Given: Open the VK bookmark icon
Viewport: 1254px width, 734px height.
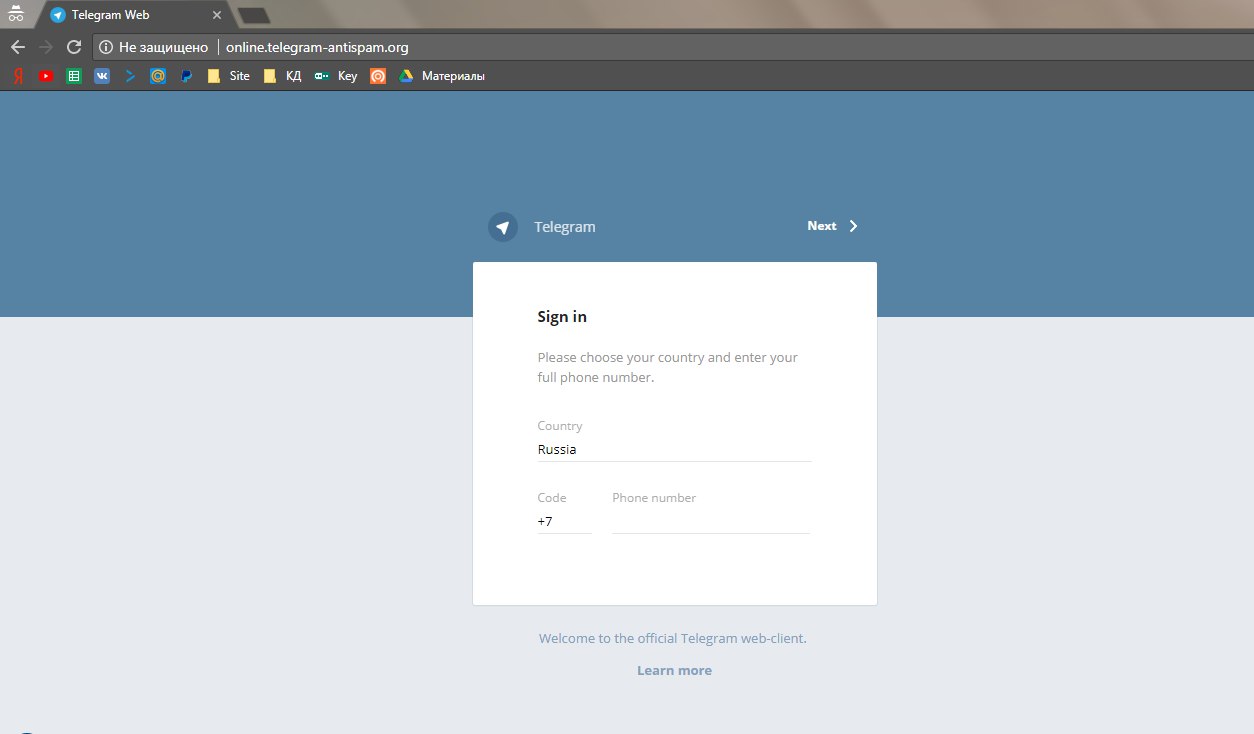Looking at the screenshot, I should pyautogui.click(x=102, y=76).
